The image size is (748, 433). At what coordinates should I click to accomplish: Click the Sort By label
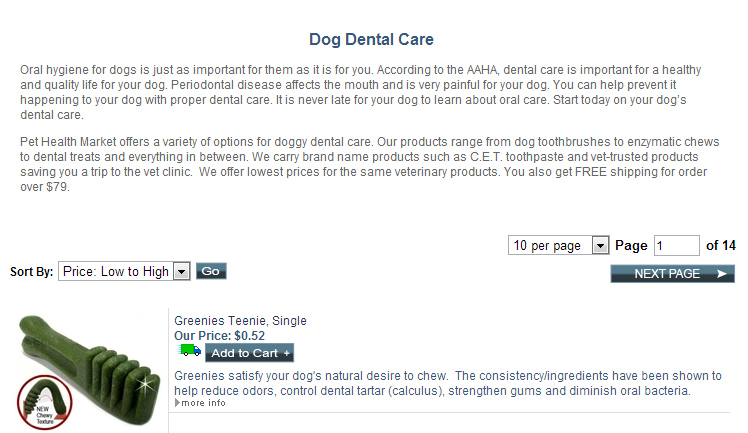pos(31,272)
